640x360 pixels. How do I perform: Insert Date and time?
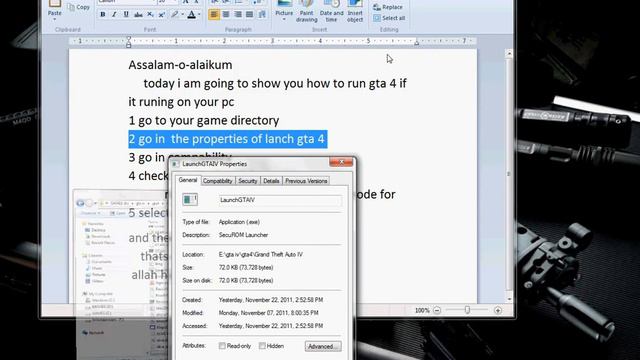pyautogui.click(x=331, y=11)
